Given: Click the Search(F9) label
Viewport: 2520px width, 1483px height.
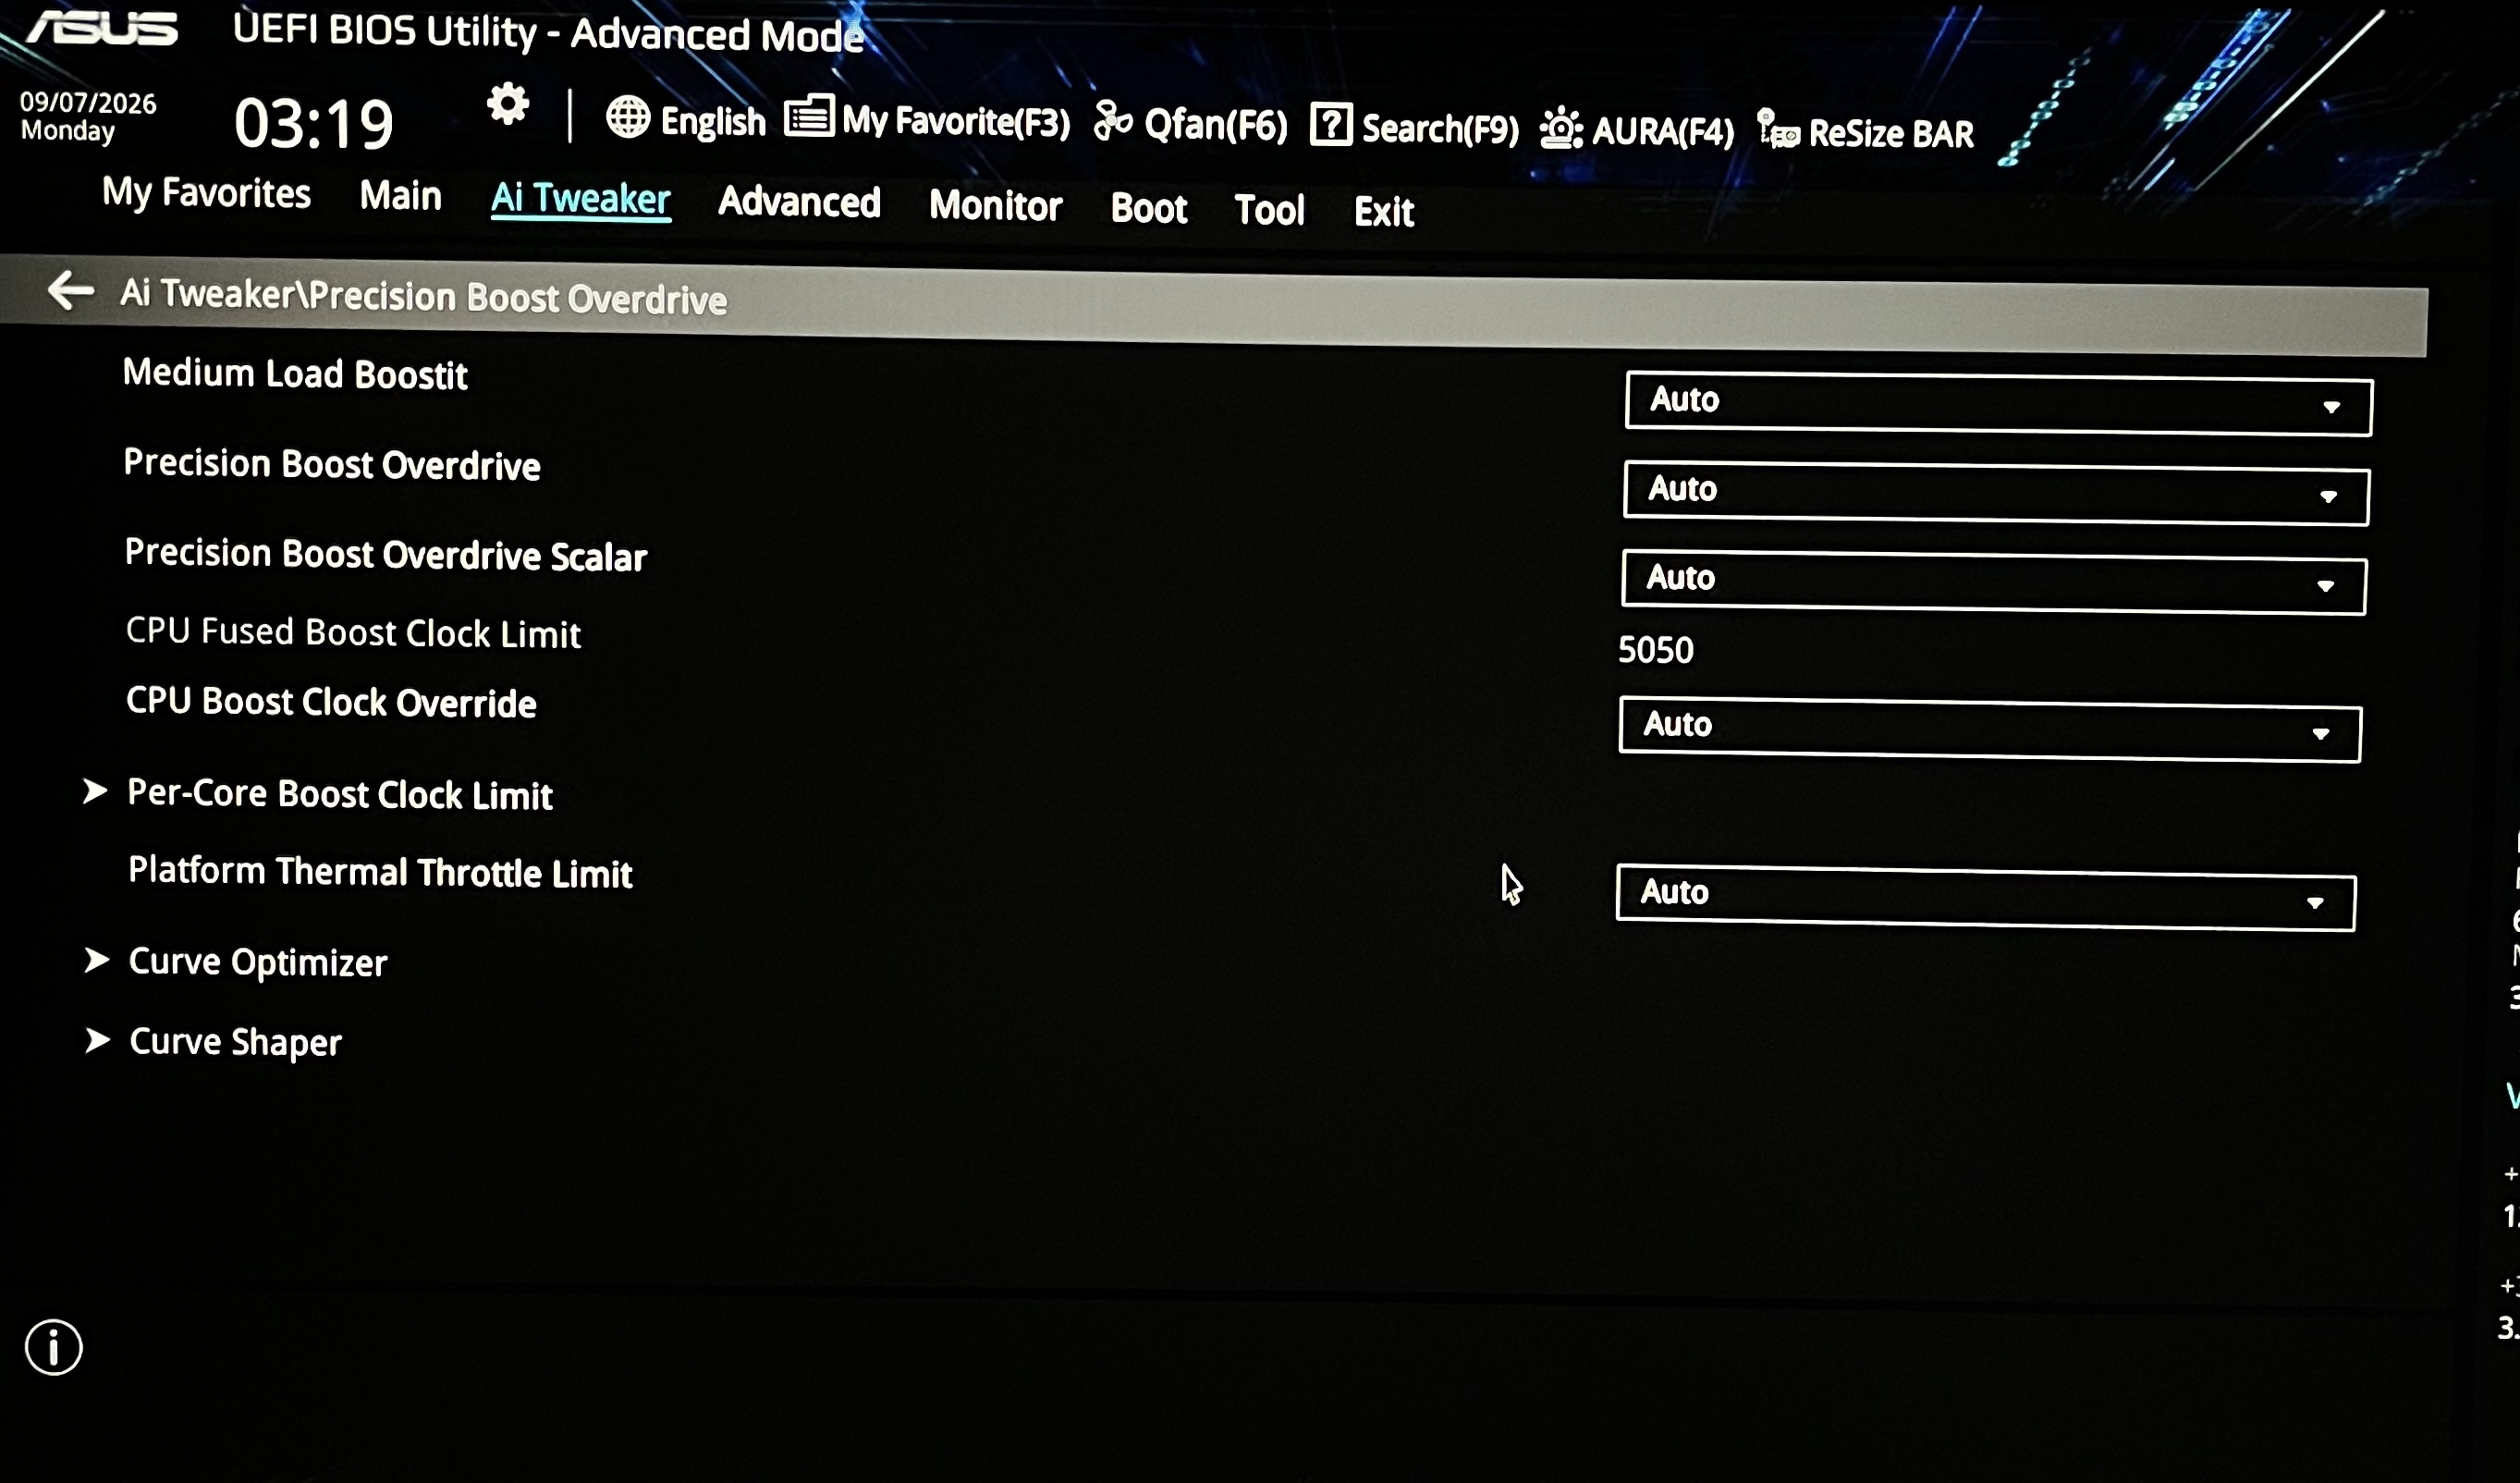Looking at the screenshot, I should [x=1440, y=128].
